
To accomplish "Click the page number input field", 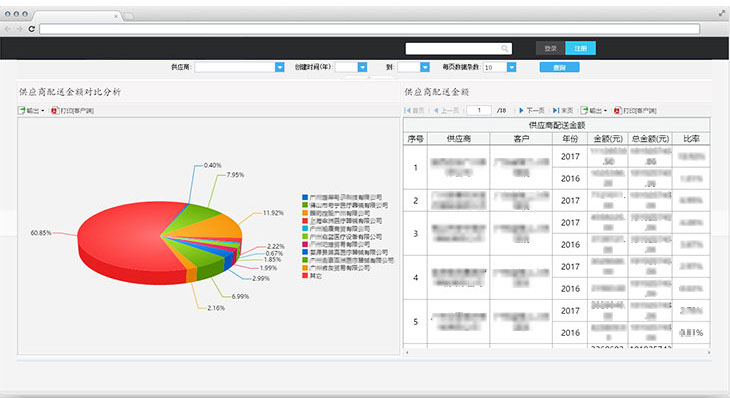I will click(479, 110).
